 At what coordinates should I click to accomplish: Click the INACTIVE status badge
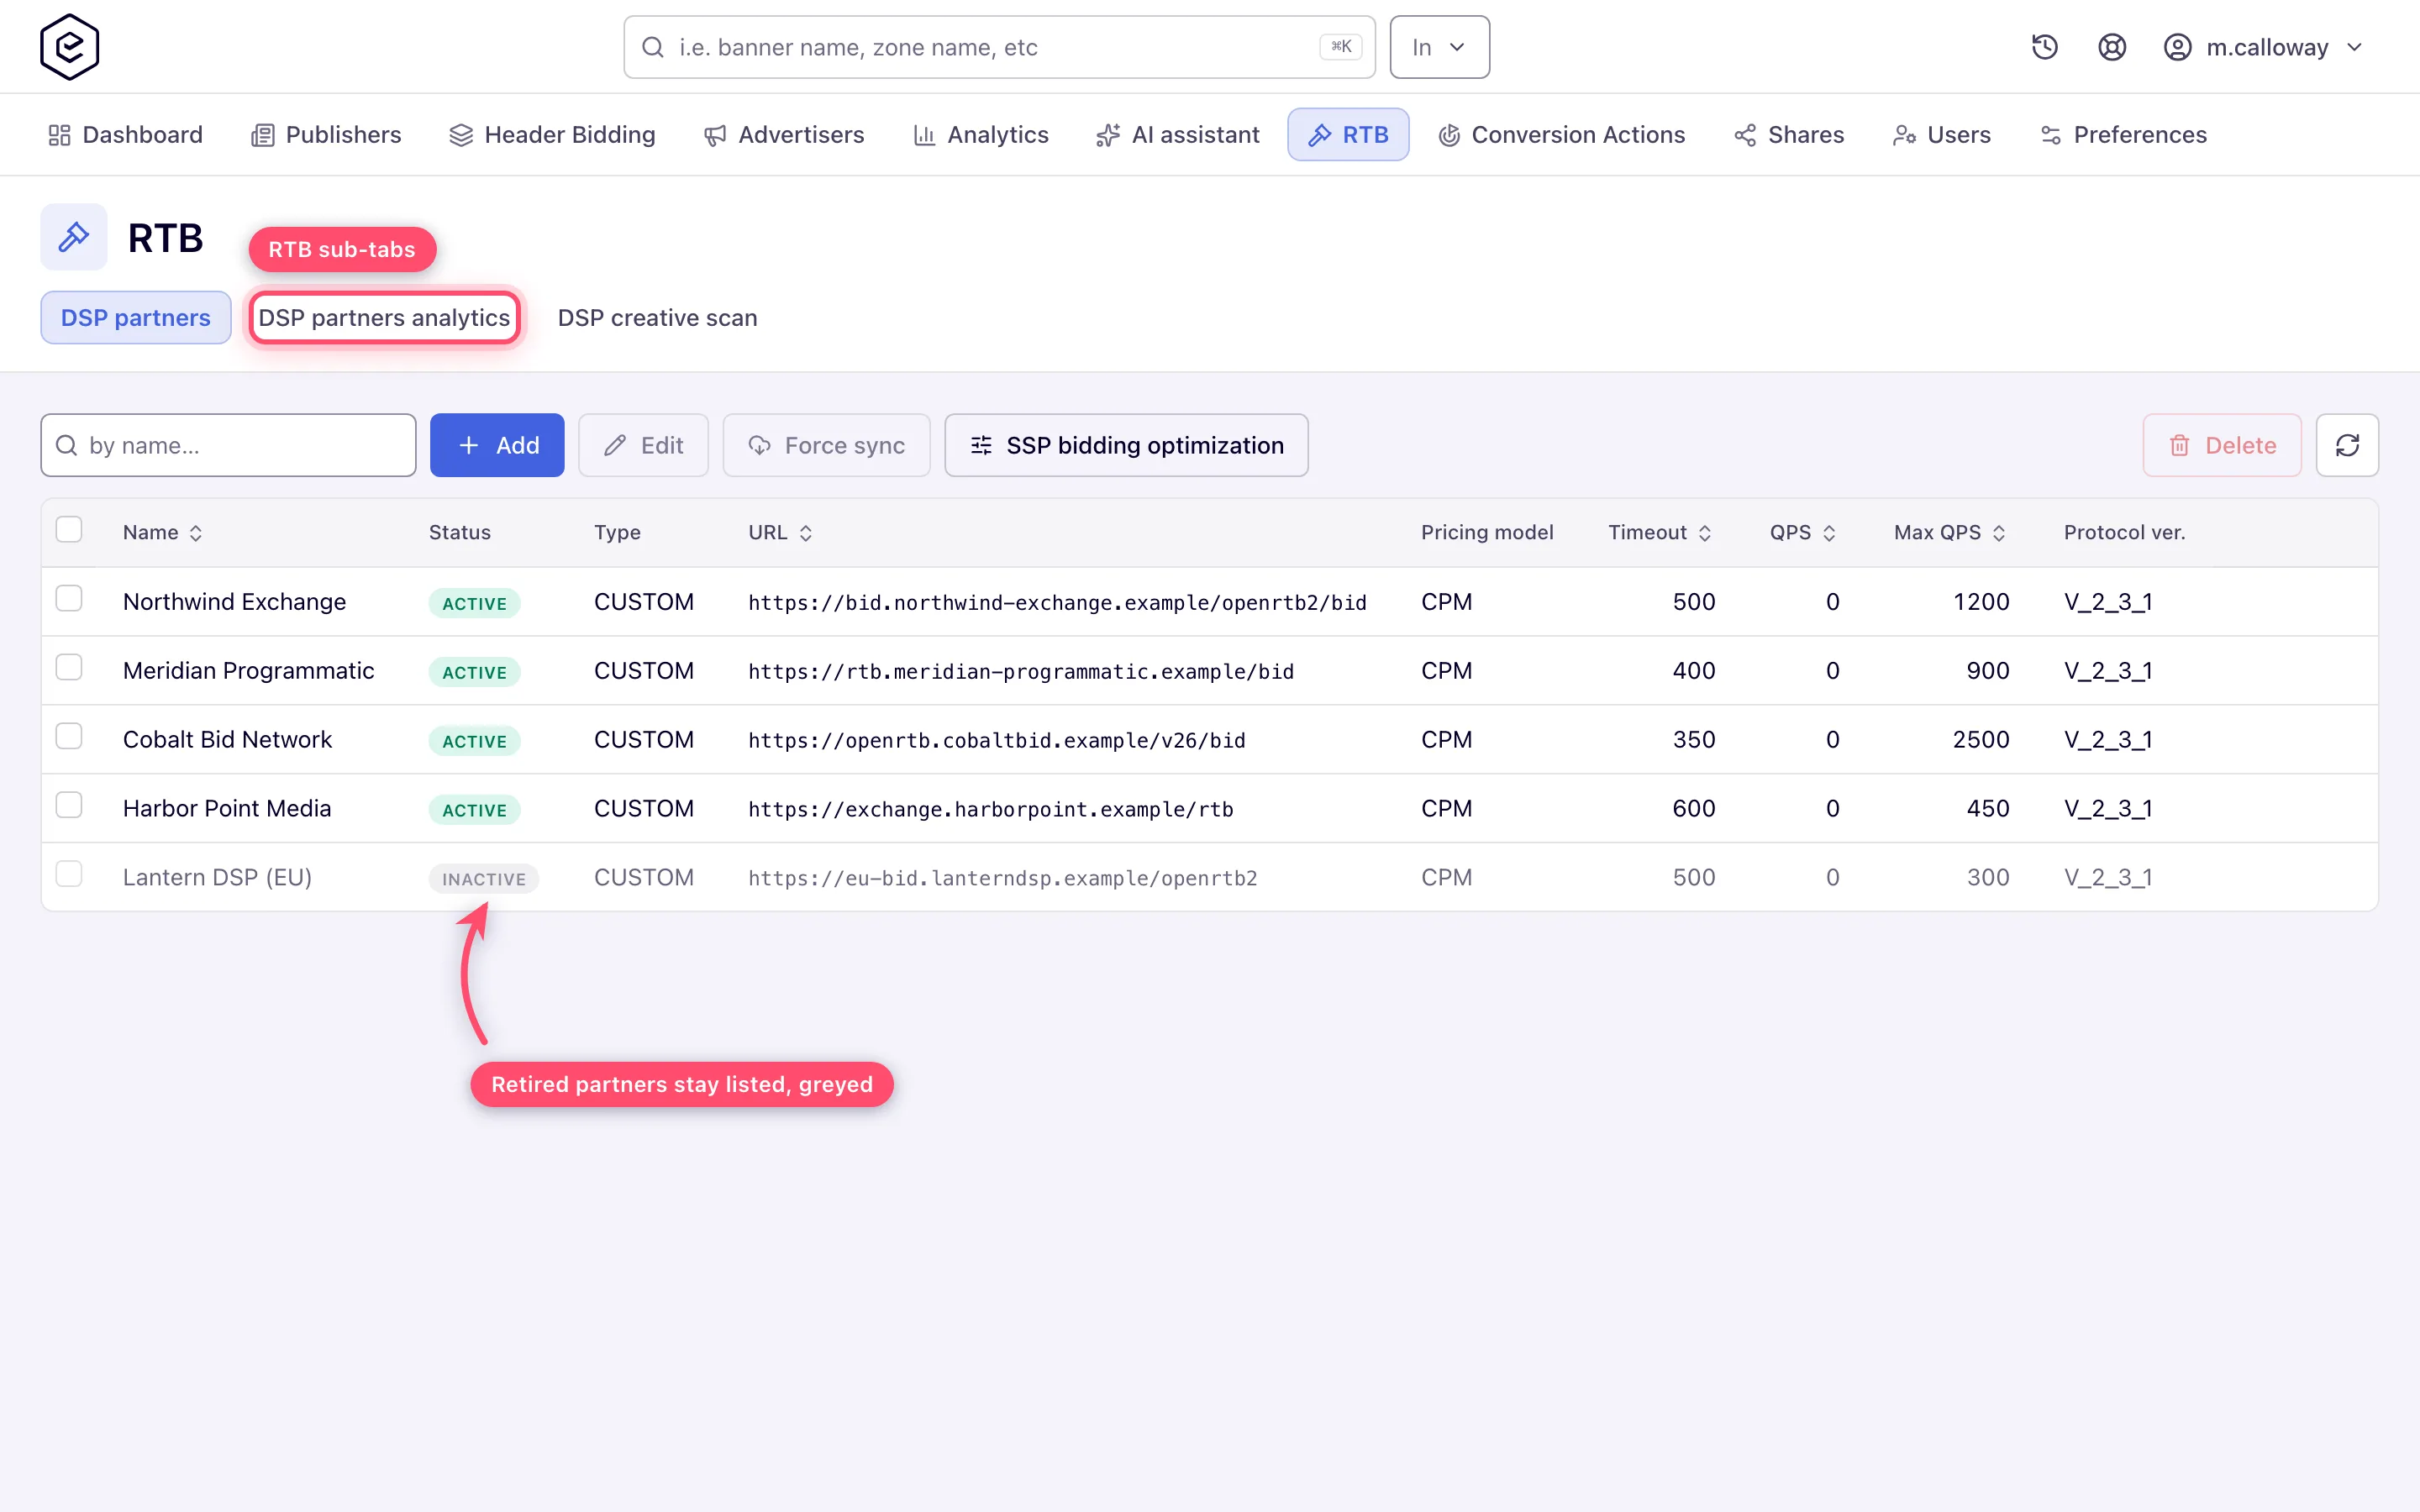[x=484, y=879]
